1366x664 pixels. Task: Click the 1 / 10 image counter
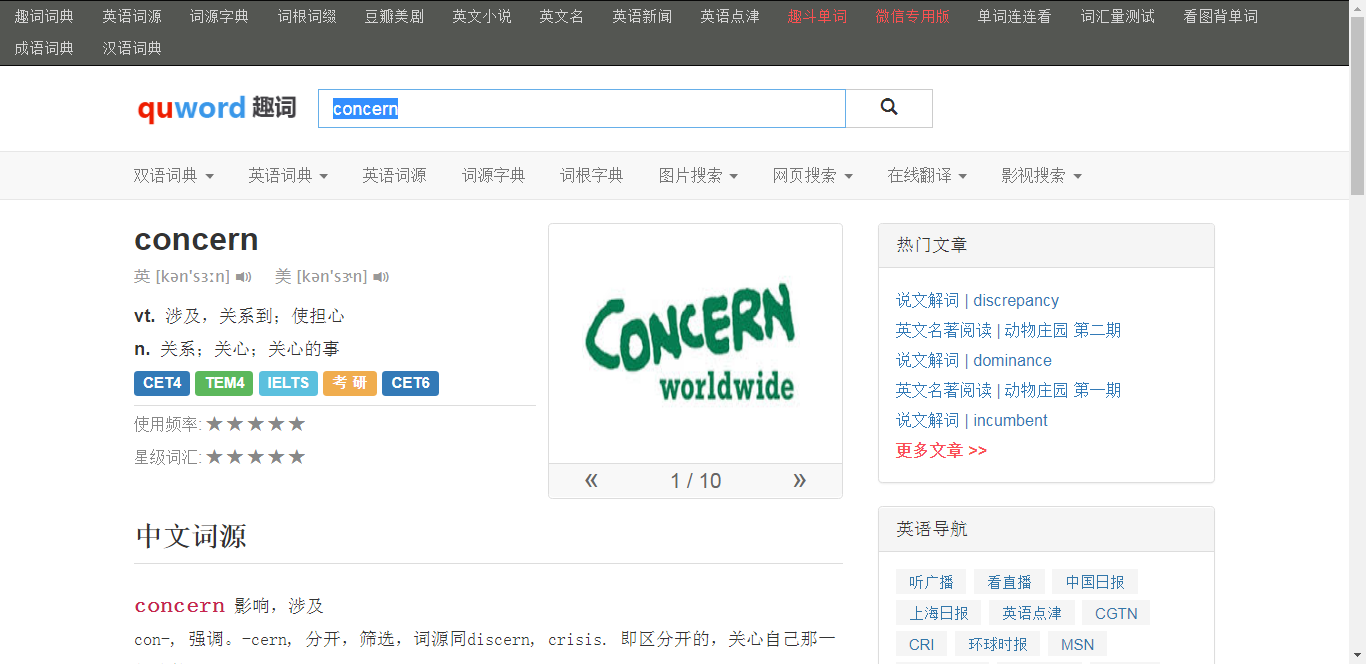coord(695,481)
